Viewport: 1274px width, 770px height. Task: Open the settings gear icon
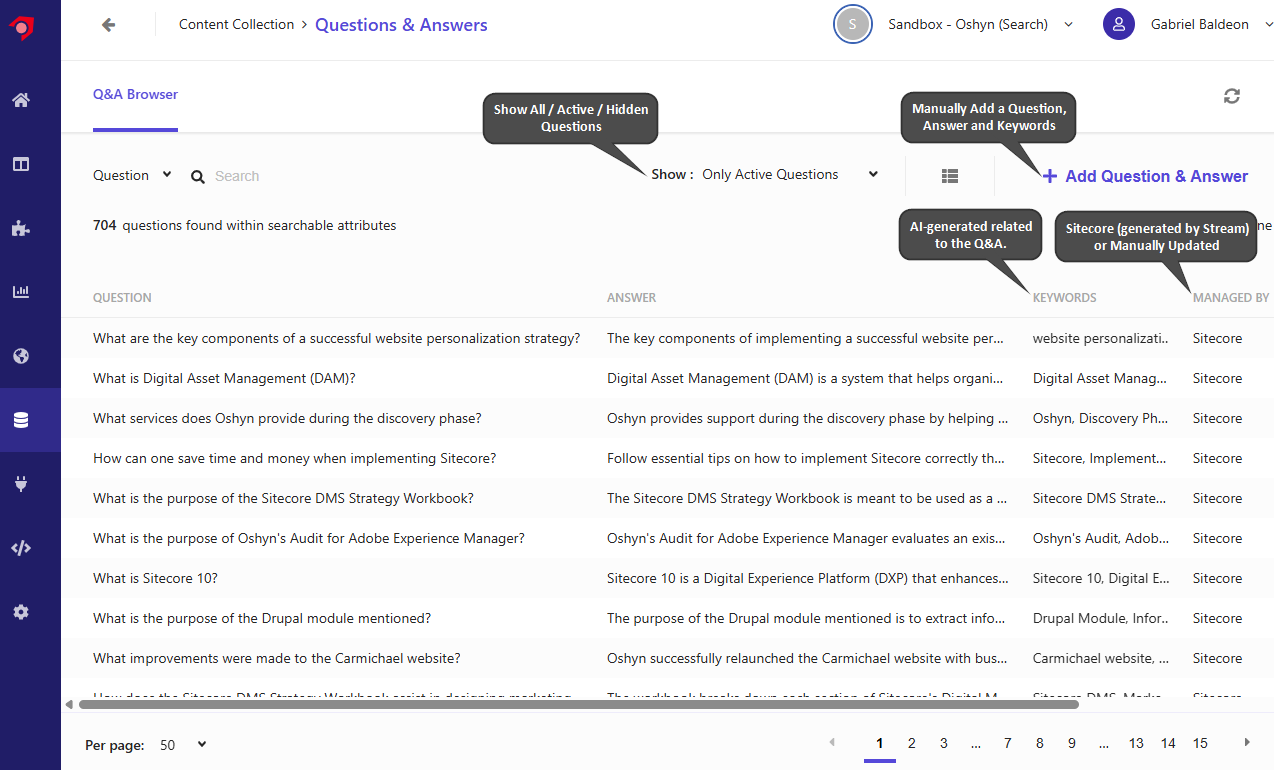(x=21, y=612)
